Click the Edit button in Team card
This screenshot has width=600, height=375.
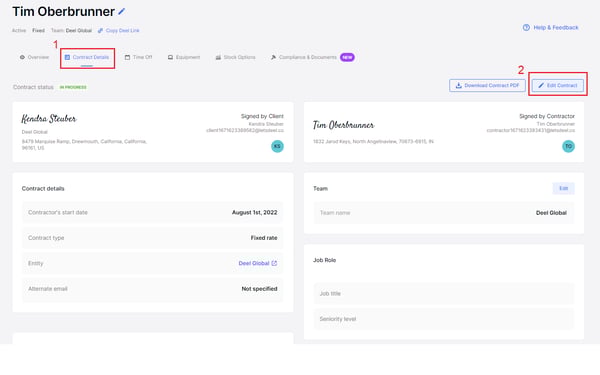[564, 188]
